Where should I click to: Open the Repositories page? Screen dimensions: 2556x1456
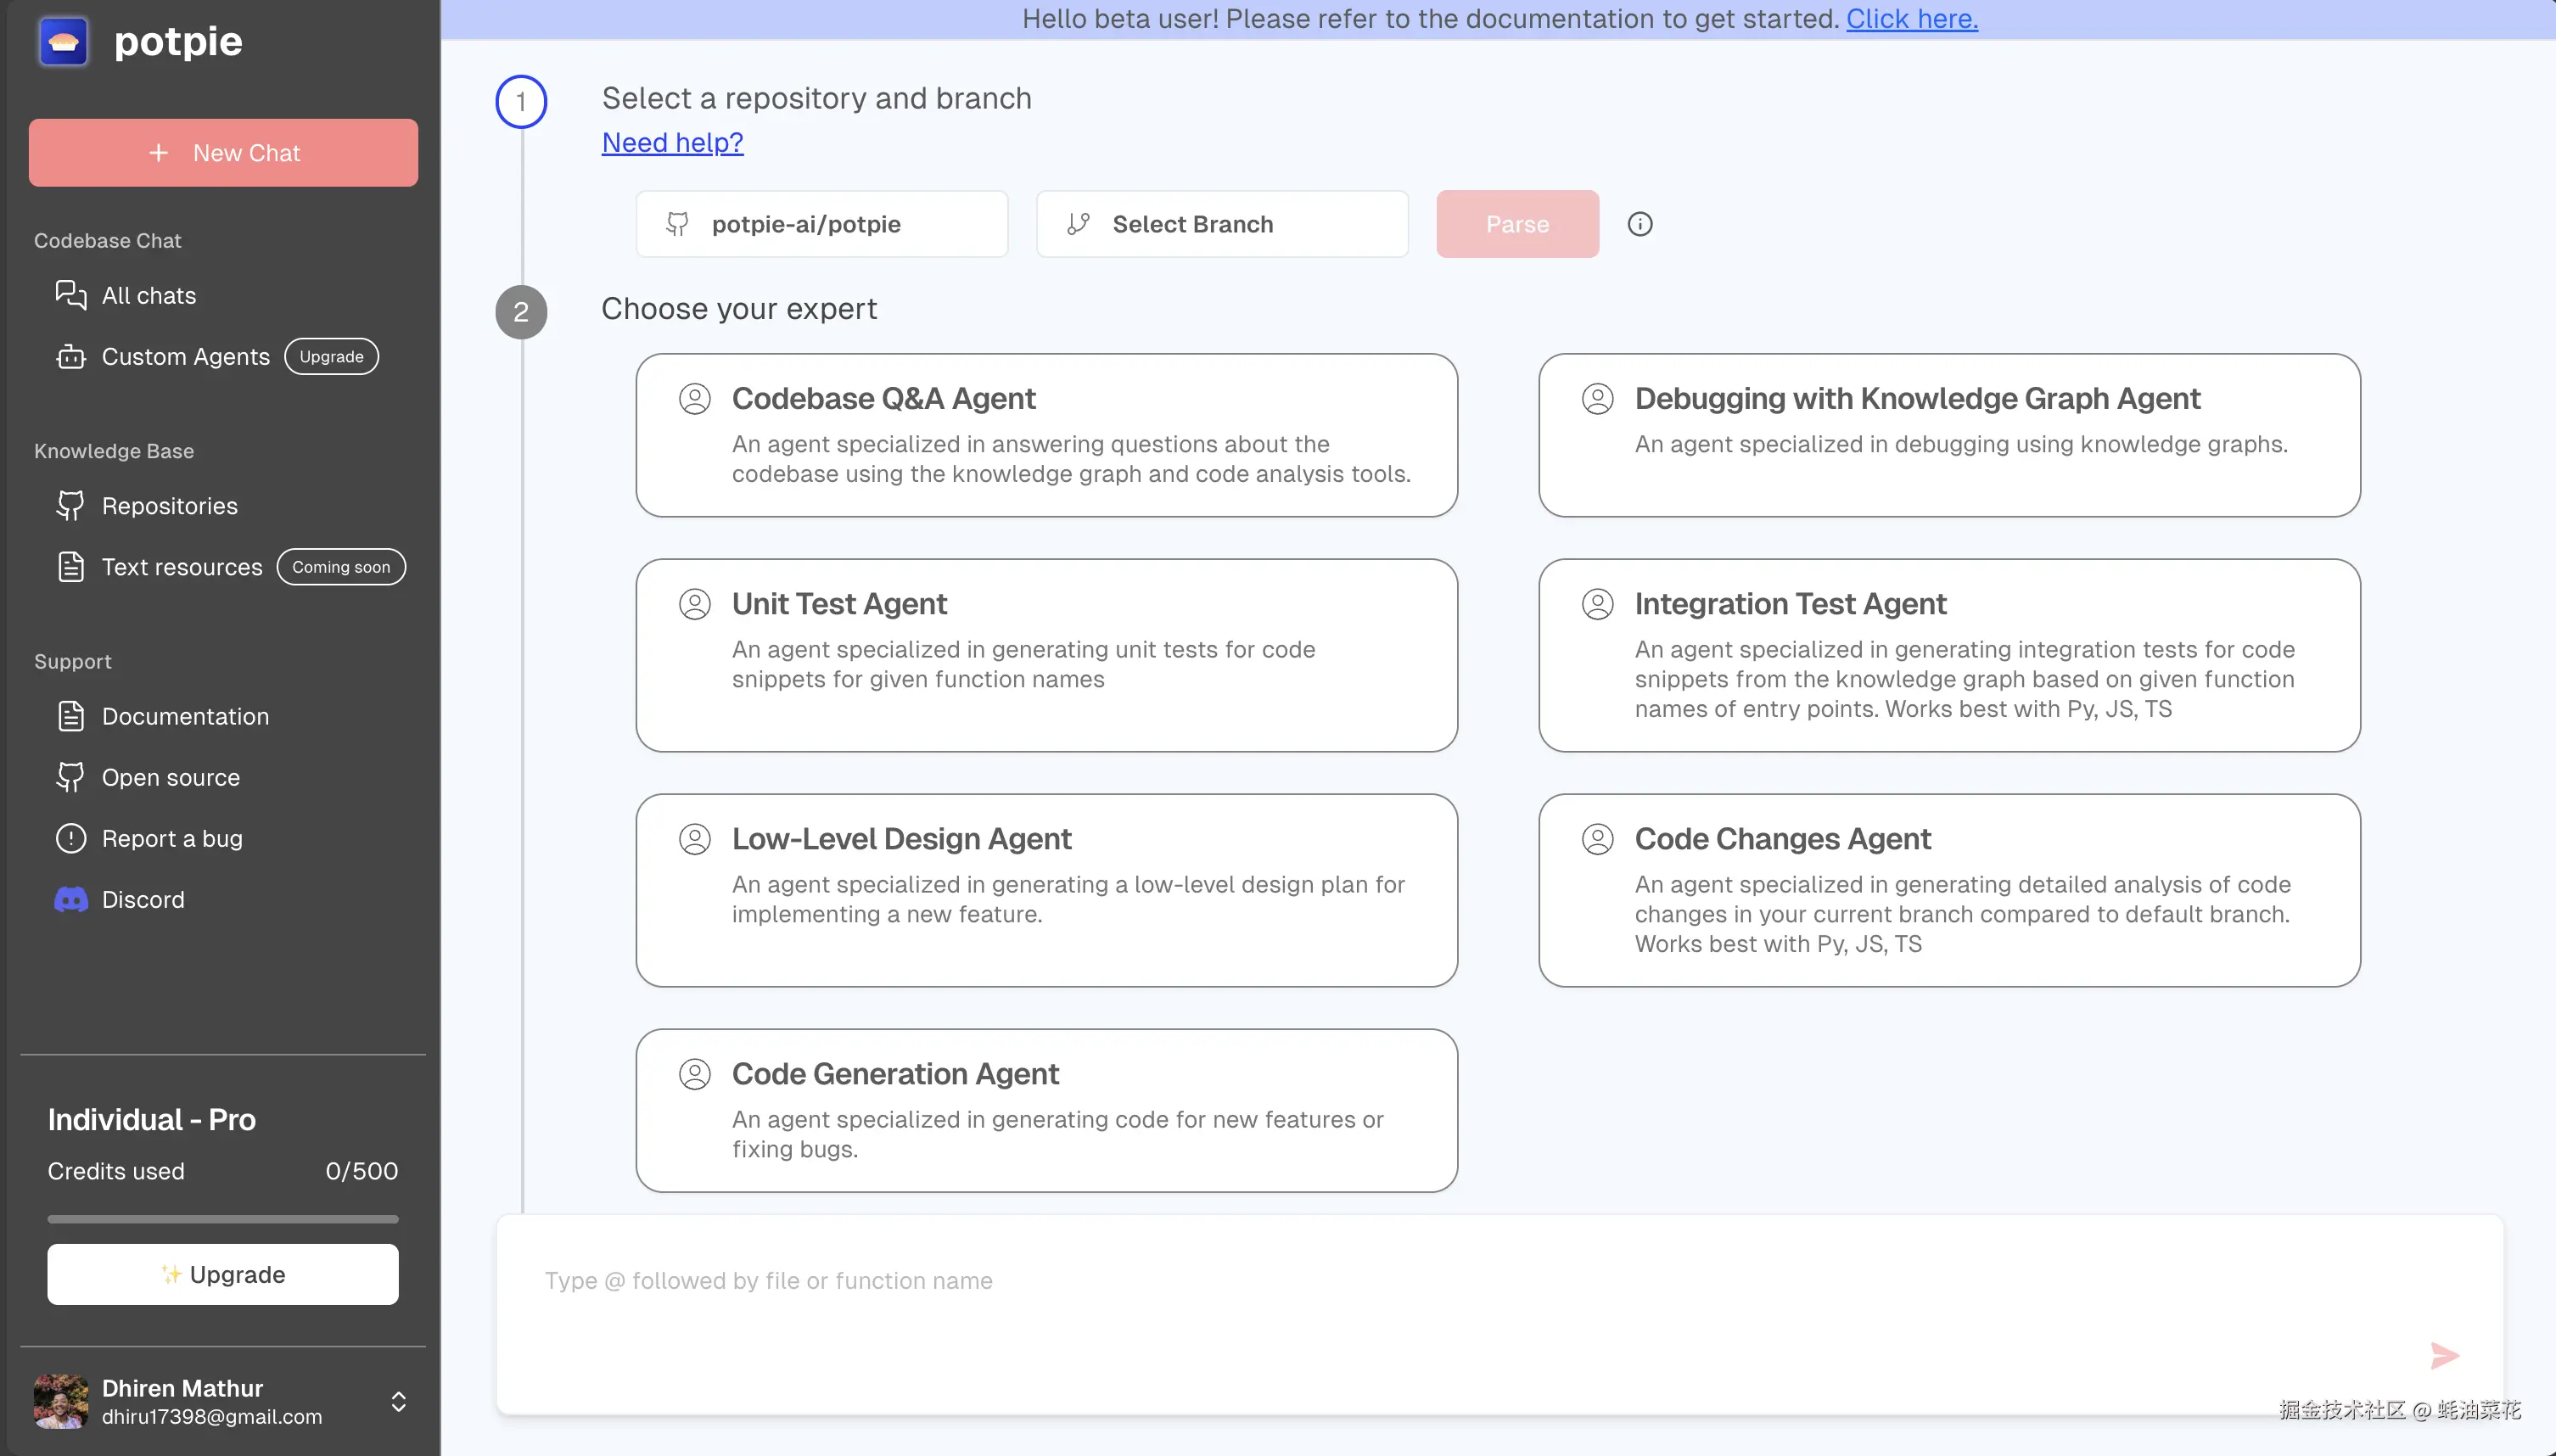tap(169, 506)
